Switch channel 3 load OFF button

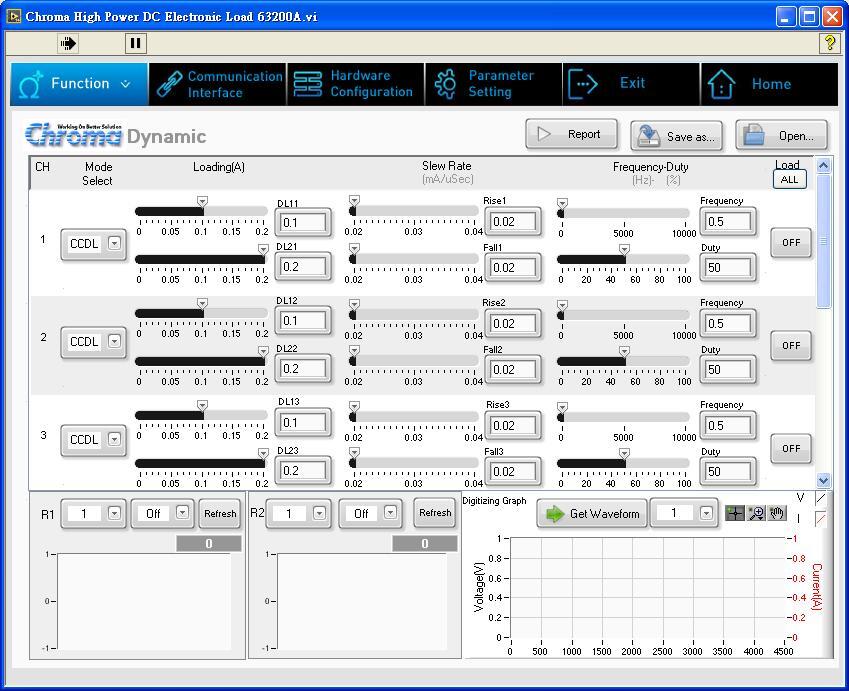[x=791, y=448]
